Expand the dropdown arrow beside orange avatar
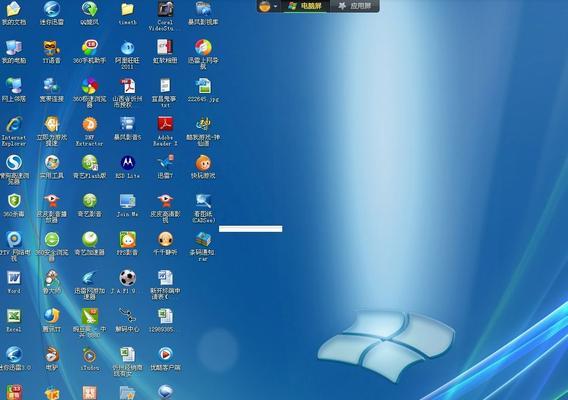The height and width of the screenshot is (400, 568). coord(276,7)
